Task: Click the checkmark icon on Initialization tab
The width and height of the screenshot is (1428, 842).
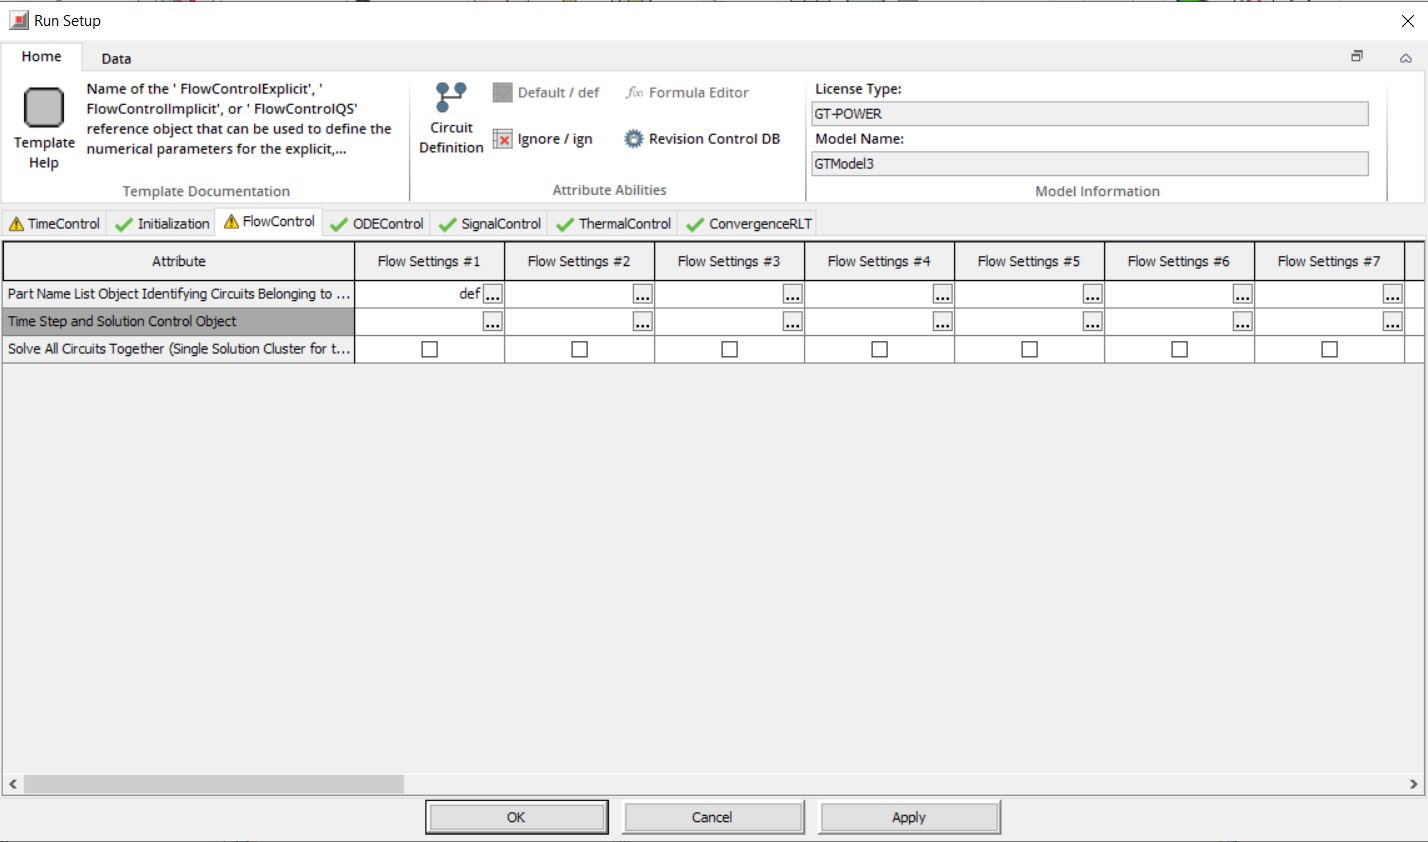Action: 123,223
